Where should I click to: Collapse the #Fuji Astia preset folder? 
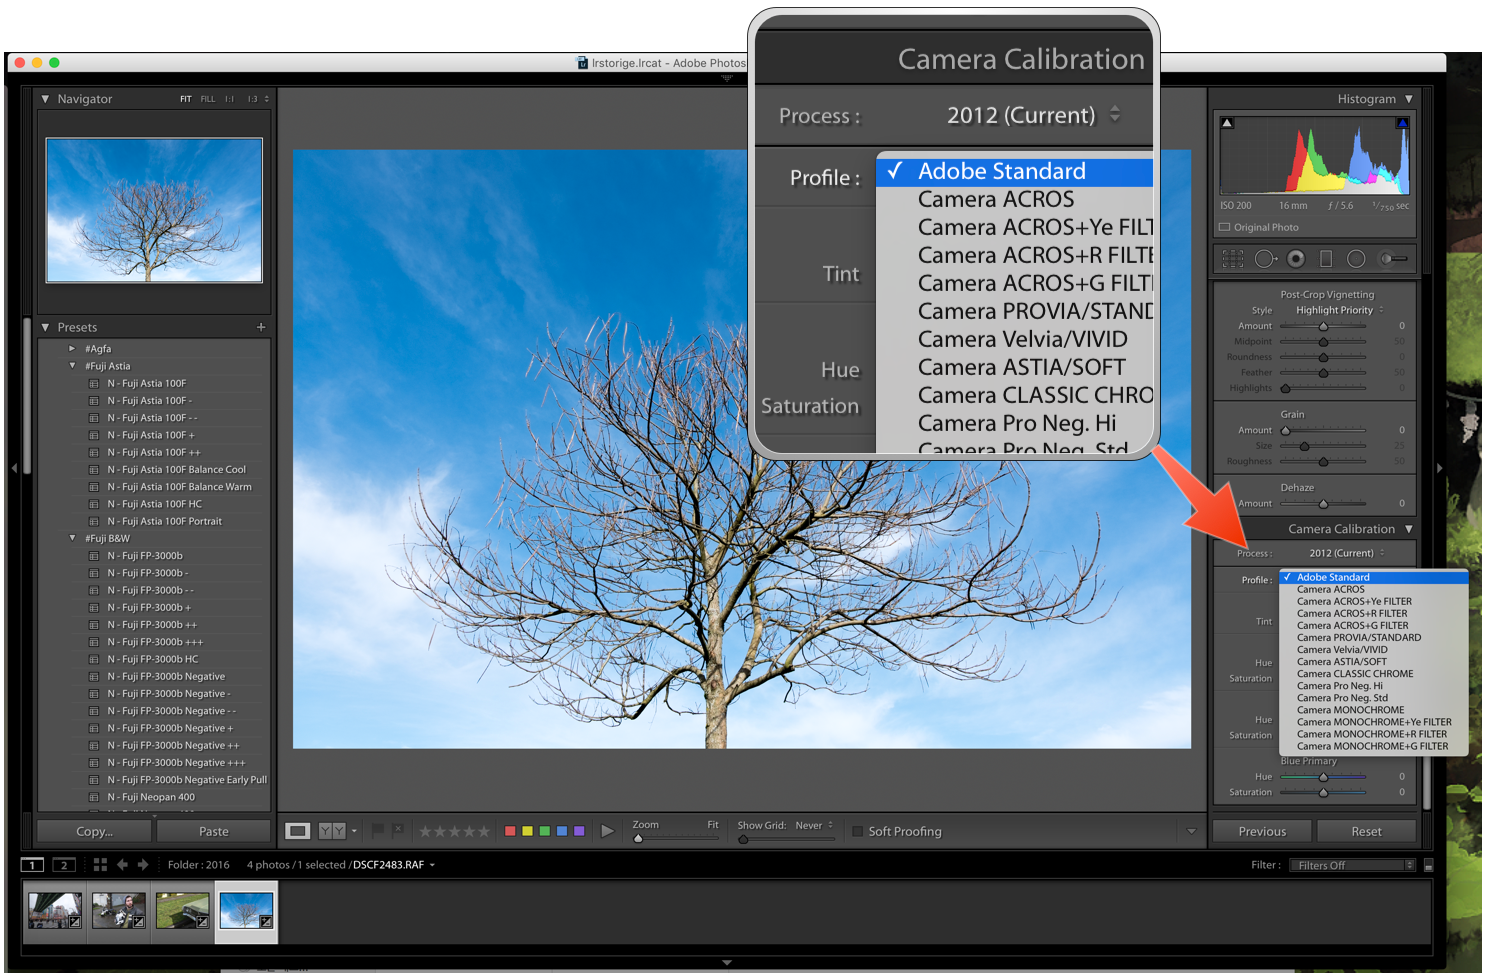(72, 366)
